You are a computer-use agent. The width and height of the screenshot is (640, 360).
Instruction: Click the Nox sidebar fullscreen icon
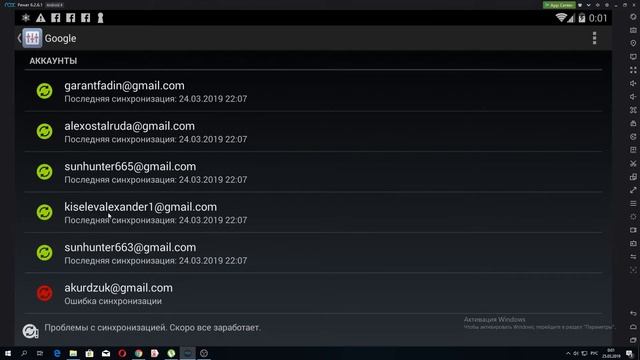point(633,70)
